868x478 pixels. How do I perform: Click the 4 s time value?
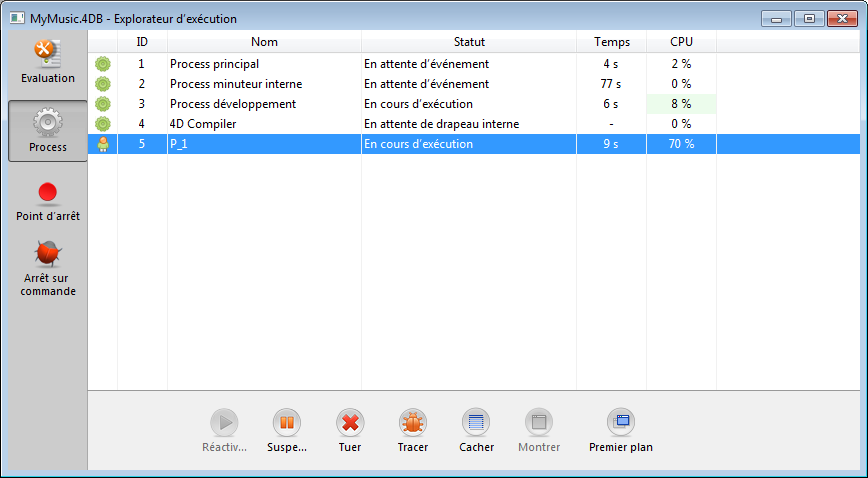point(611,64)
